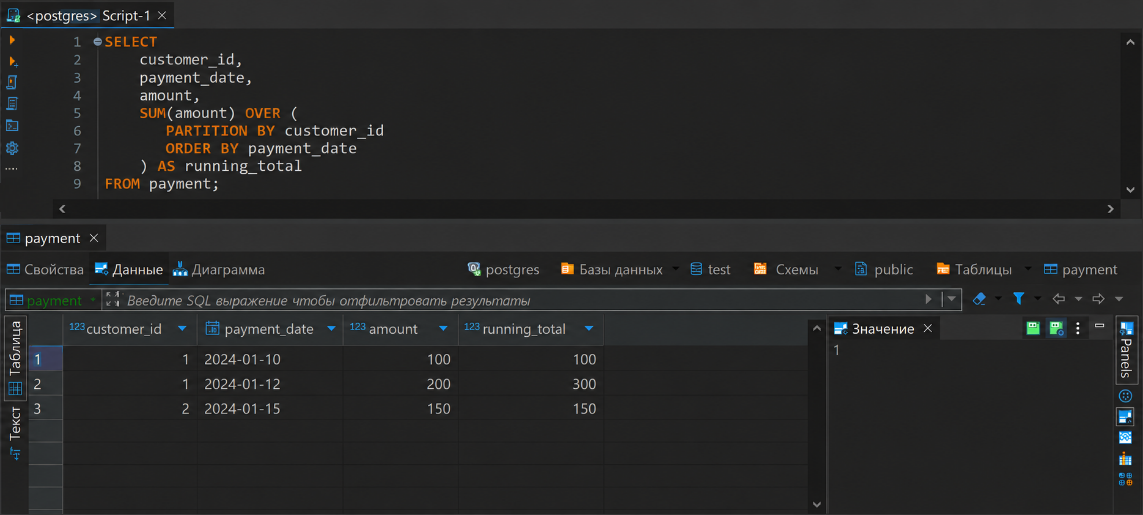Click the execute SQL script icon
This screenshot has width=1143, height=515.
point(12,82)
